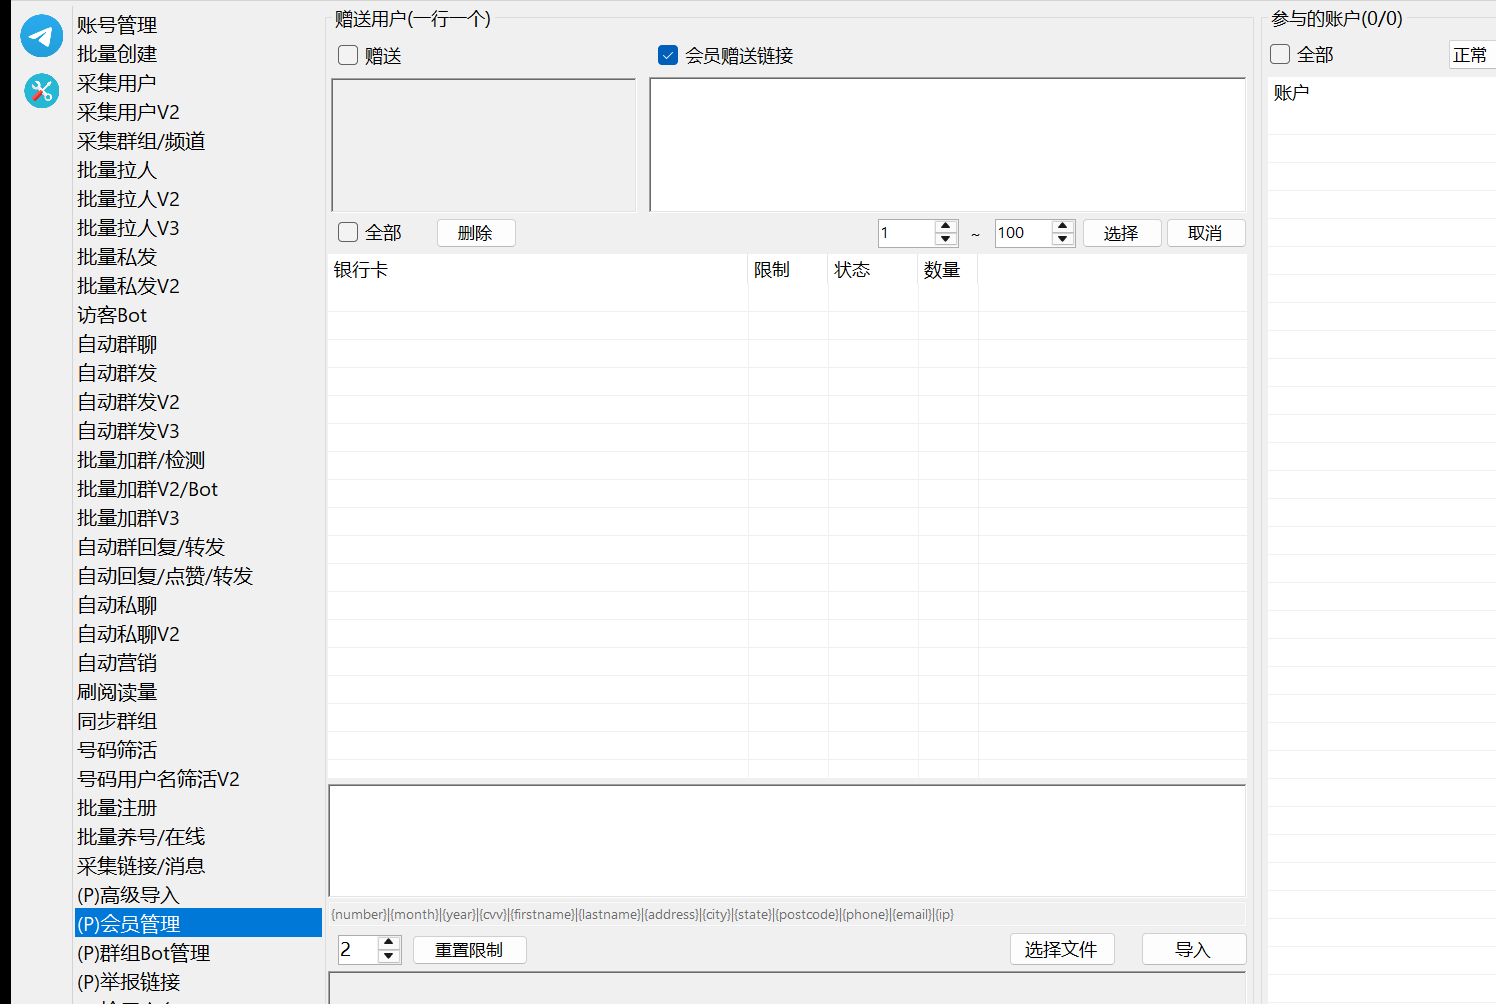
Task: Open 自动群回复/转发 page
Action: tap(151, 547)
